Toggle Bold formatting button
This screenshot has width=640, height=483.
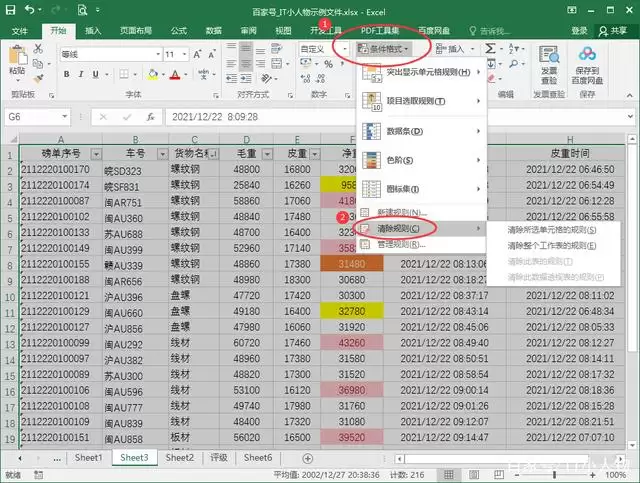click(67, 74)
